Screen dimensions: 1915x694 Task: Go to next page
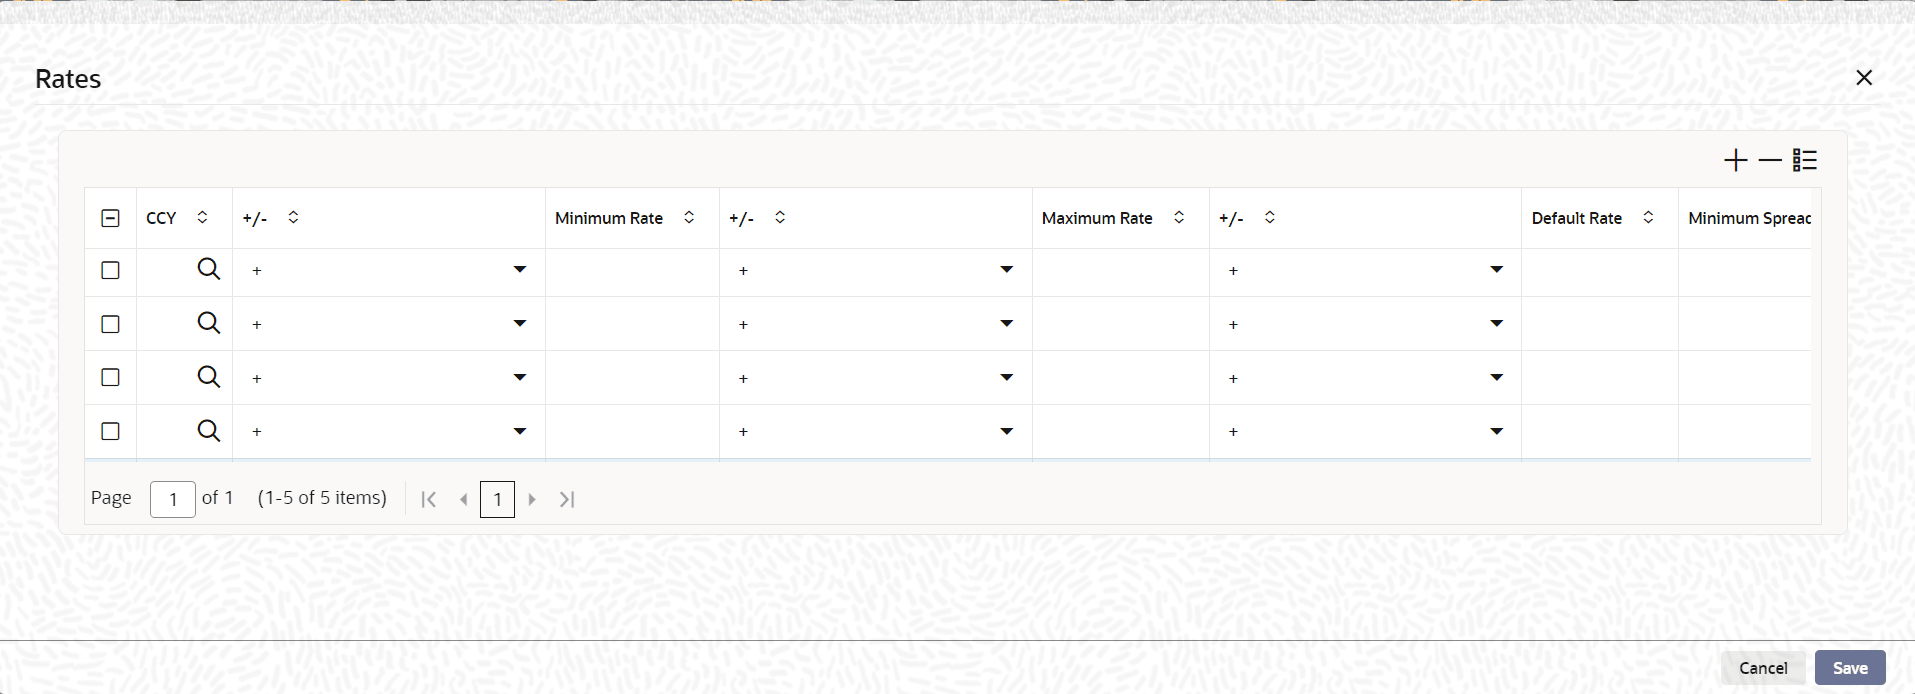pos(532,499)
